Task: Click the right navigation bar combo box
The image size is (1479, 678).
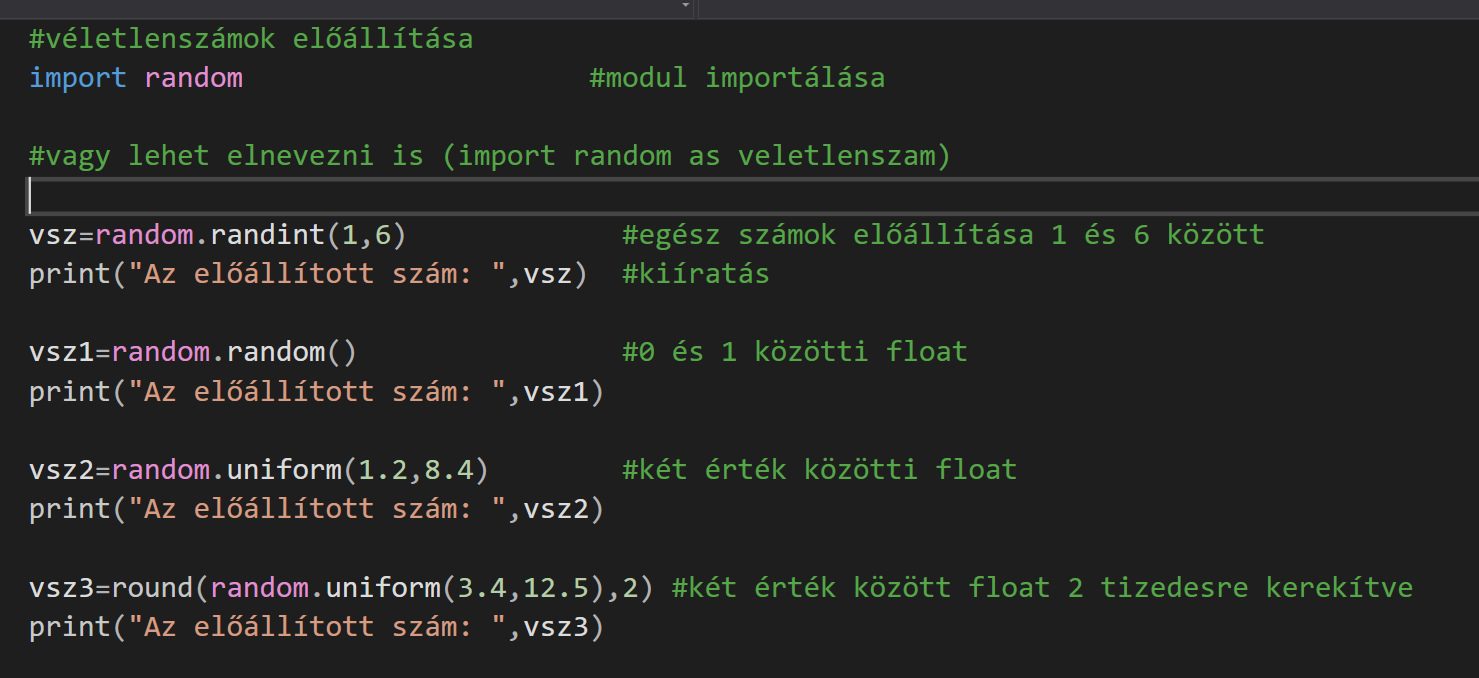Action: tap(1087, 7)
